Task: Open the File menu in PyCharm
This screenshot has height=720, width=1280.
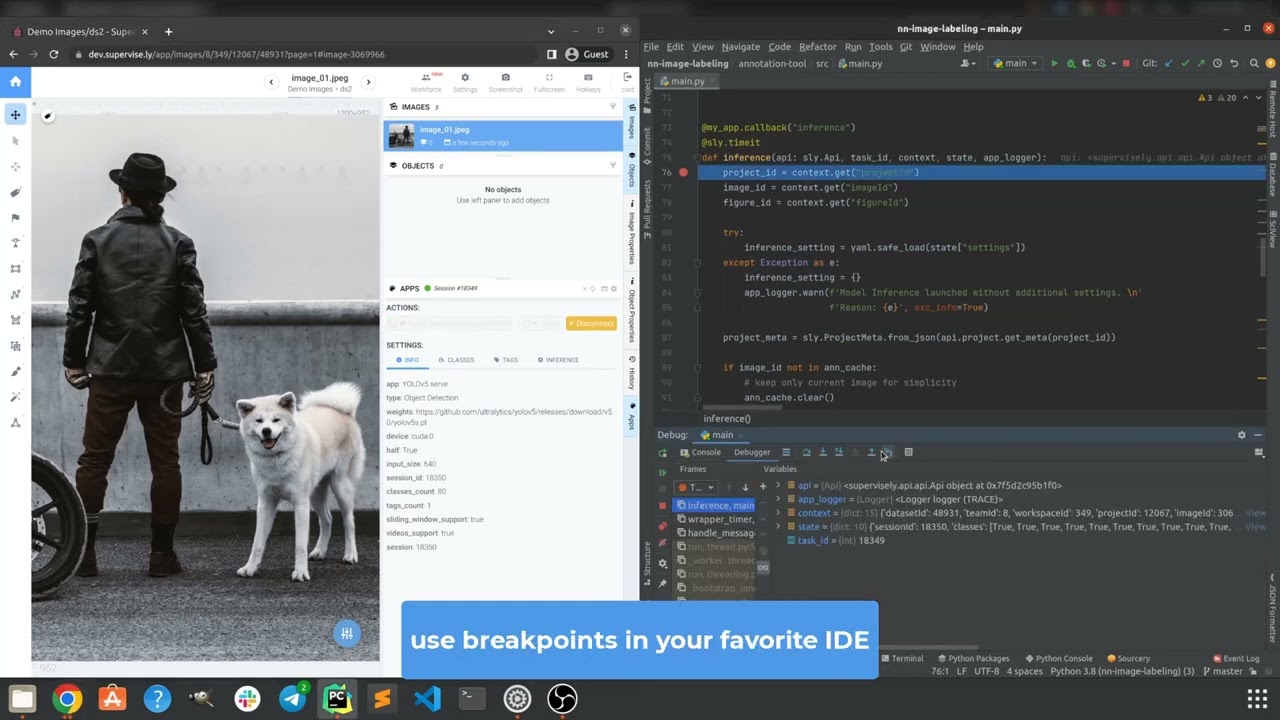Action: pyautogui.click(x=651, y=47)
